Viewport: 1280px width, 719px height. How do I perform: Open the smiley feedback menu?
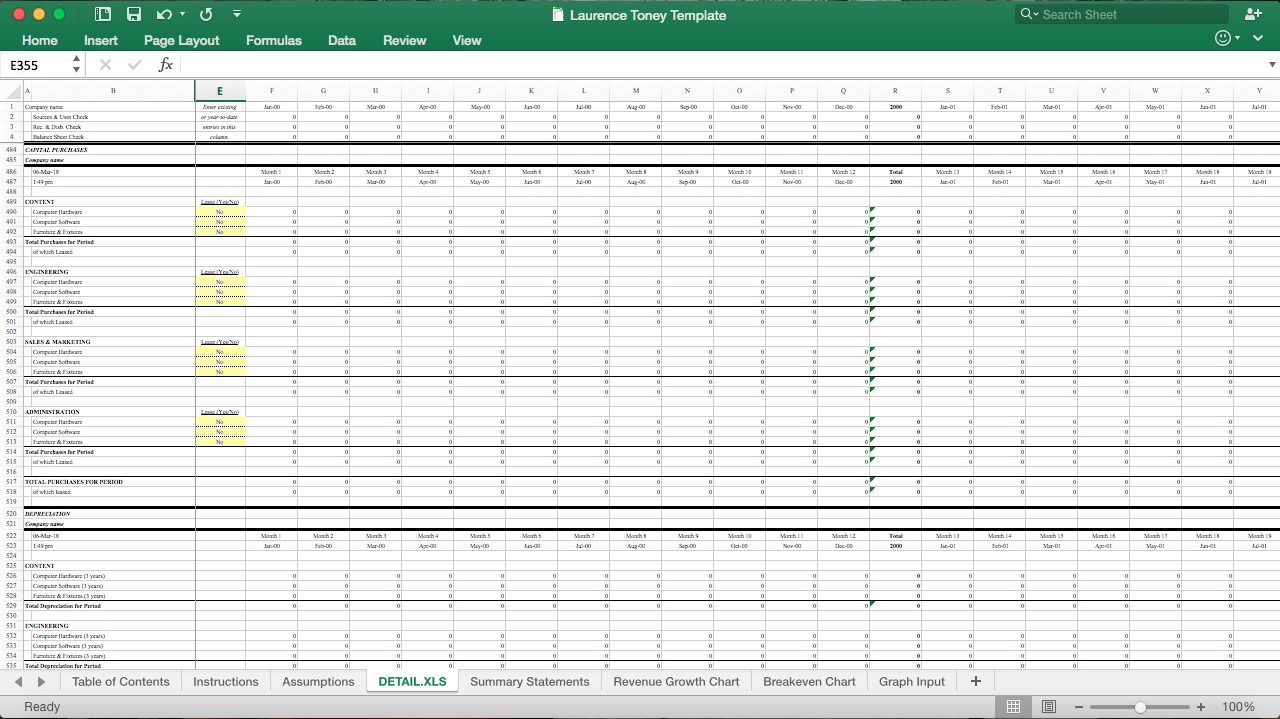coord(1221,37)
